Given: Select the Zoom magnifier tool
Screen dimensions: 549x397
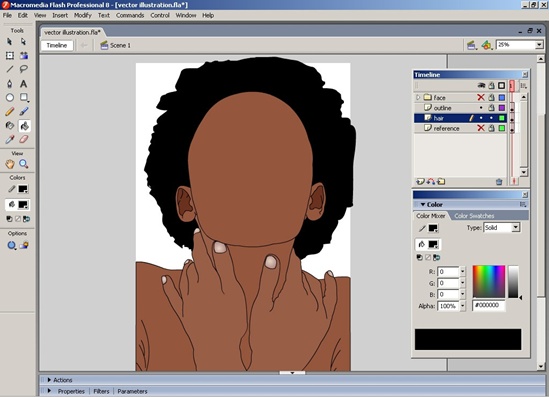Looking at the screenshot, I should click(x=23, y=164).
